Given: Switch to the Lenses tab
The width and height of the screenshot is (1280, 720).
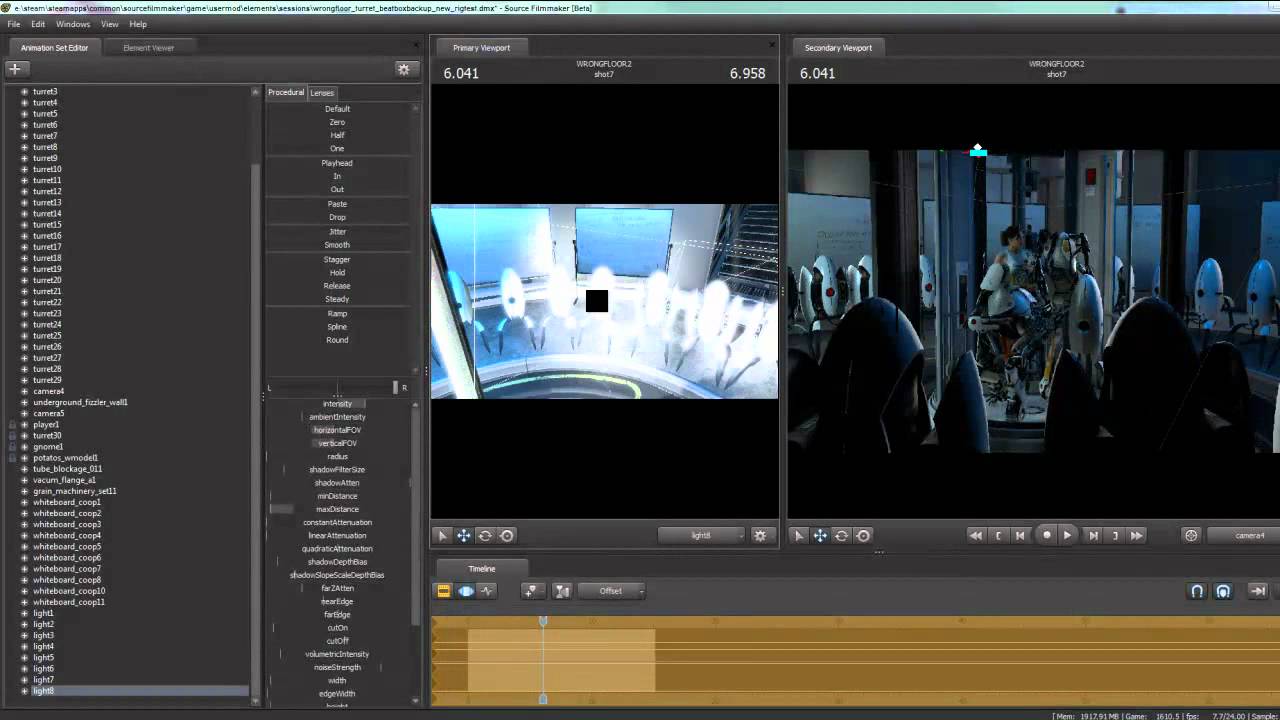Looking at the screenshot, I should 322,93.
